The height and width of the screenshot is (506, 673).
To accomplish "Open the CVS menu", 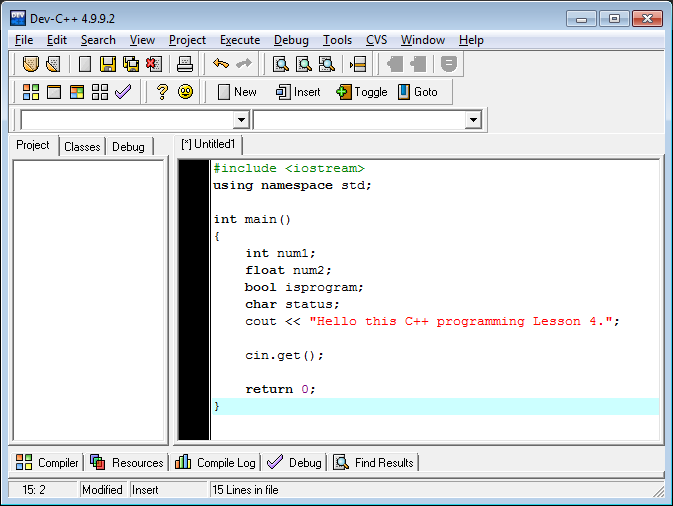I will click(x=376, y=40).
